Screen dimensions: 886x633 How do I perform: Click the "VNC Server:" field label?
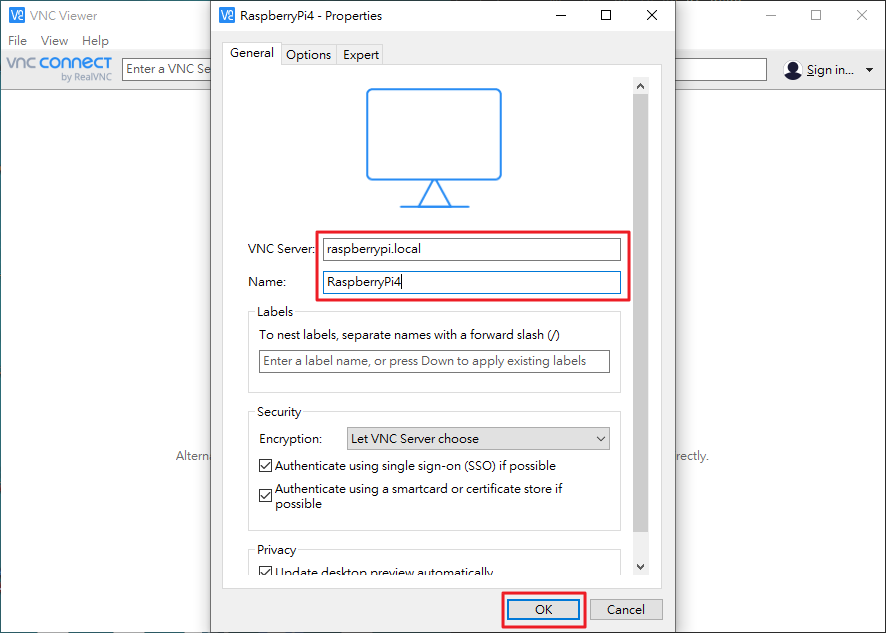click(281, 249)
